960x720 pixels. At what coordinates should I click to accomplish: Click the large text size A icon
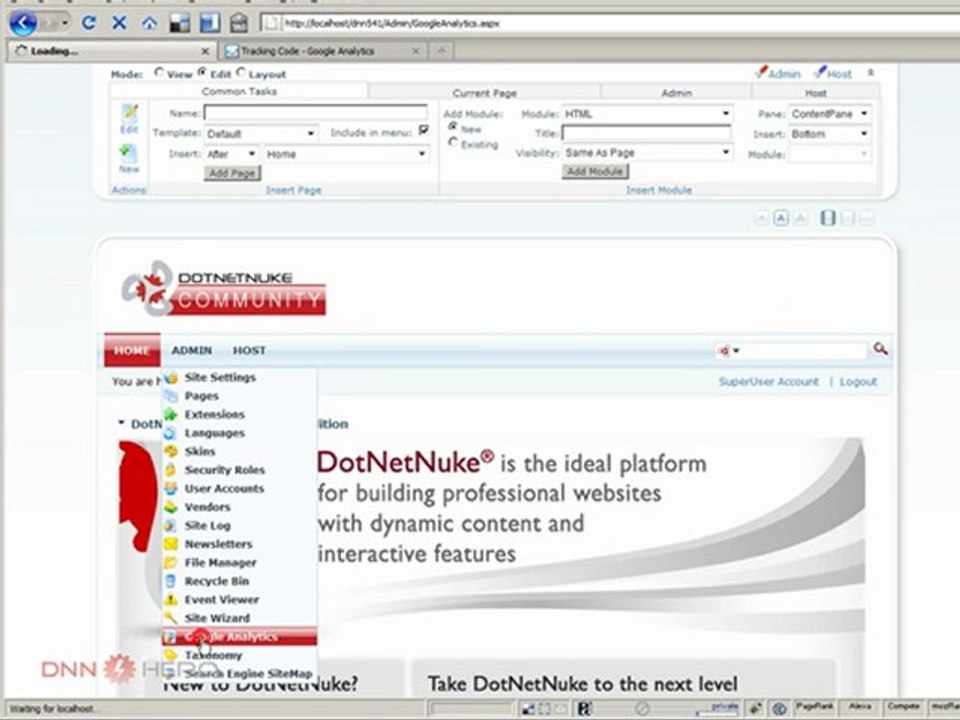click(x=800, y=218)
